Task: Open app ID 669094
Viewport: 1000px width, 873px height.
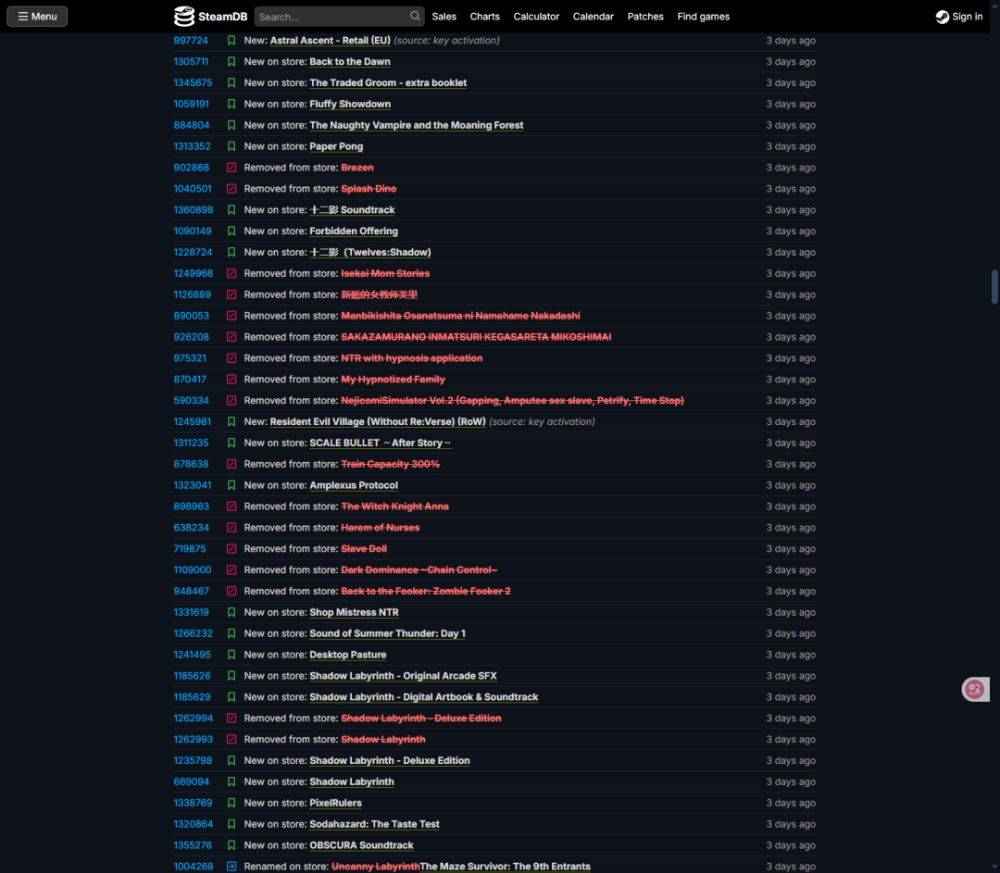Action: 191,782
